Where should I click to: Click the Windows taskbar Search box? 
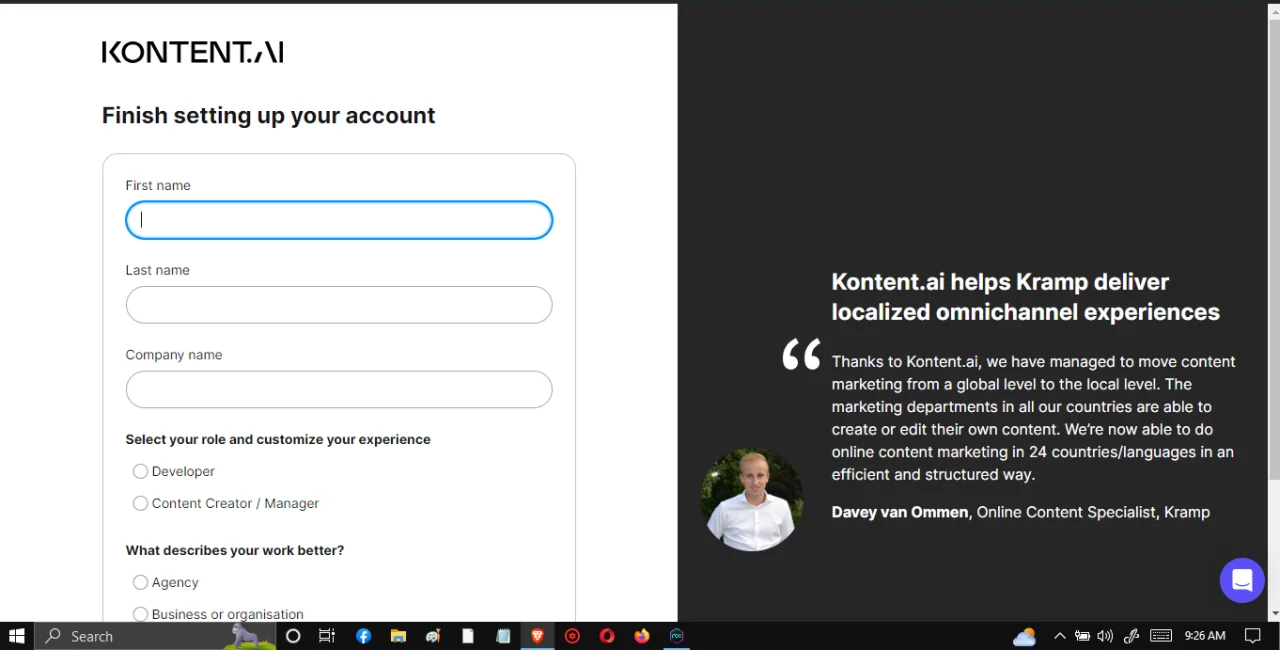[x=155, y=636]
